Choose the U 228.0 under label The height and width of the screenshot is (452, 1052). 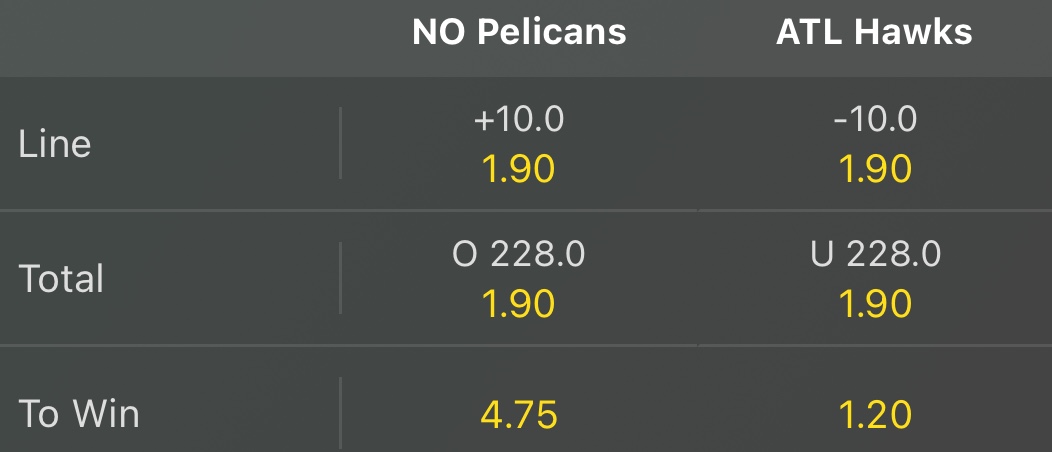(874, 255)
